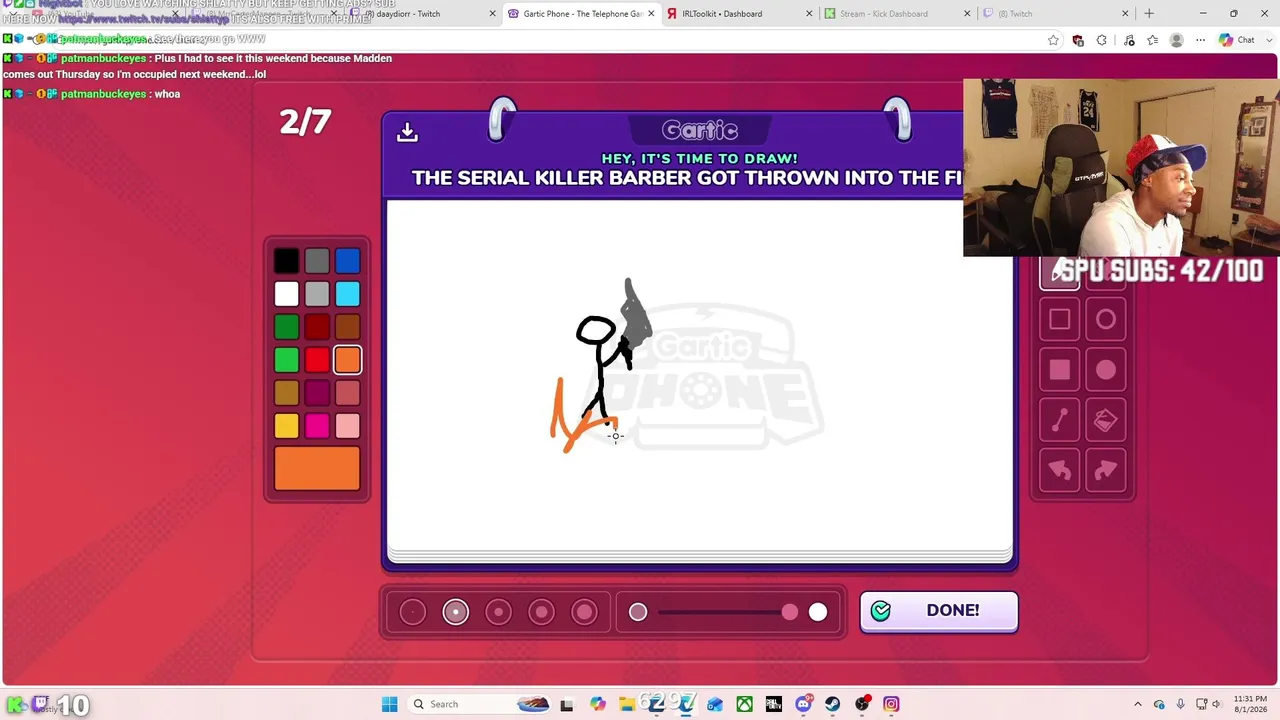Screen dimensions: 1280x720
Task: Open the browser Settings and more menu
Action: (x=1201, y=40)
